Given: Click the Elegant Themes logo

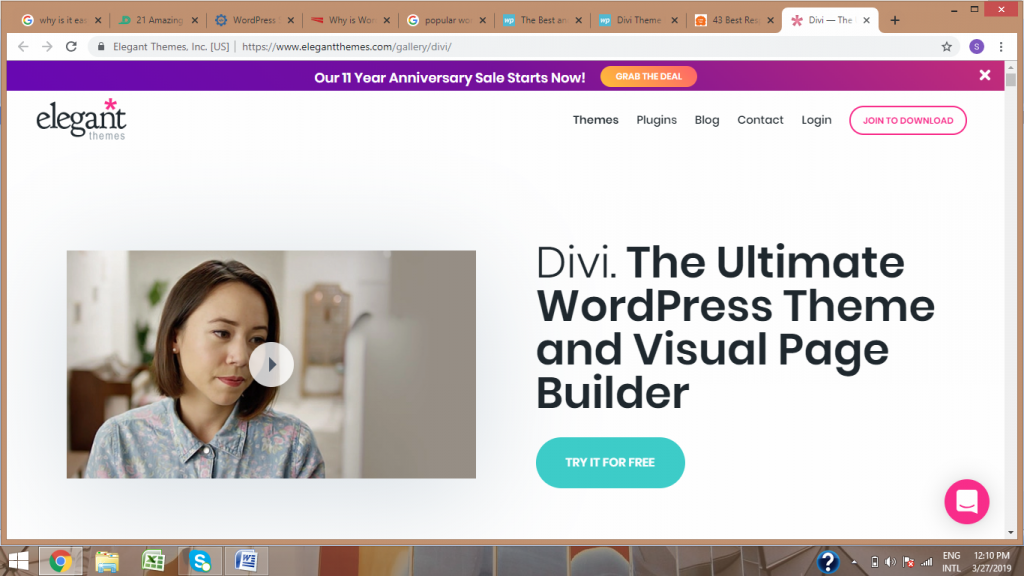Looking at the screenshot, I should pos(81,119).
